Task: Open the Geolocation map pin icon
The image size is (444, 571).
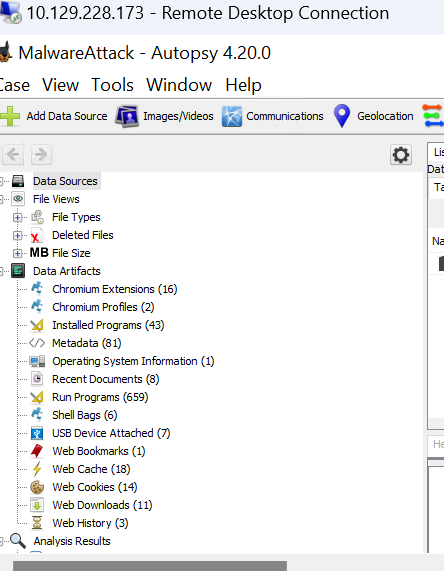Action: tap(342, 116)
